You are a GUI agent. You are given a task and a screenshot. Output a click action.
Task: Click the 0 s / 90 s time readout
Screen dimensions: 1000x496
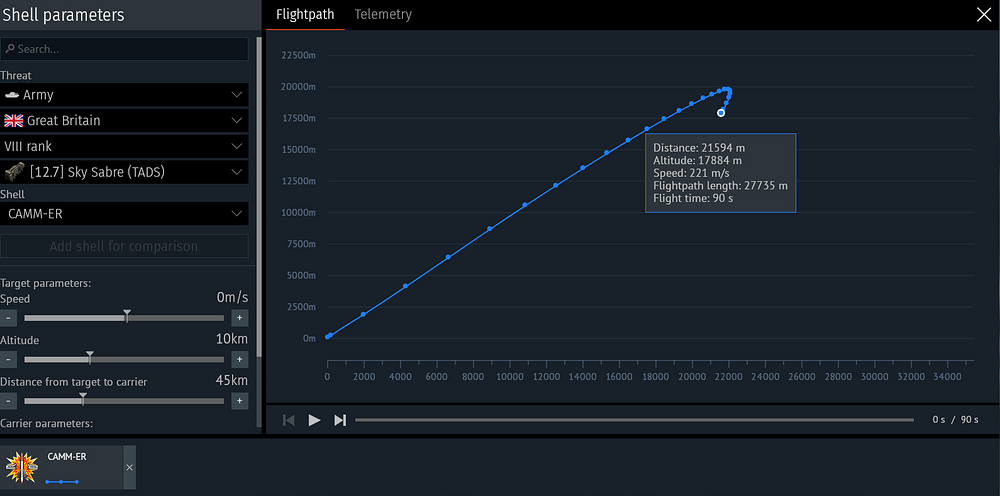(955, 419)
